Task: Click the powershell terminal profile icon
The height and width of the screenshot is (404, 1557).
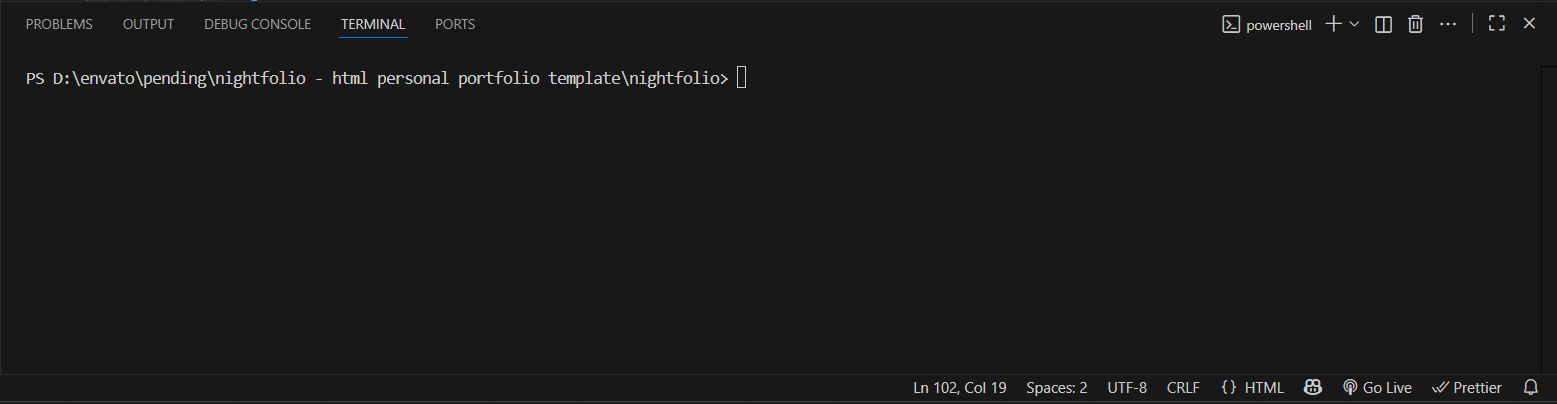Action: coord(1231,24)
